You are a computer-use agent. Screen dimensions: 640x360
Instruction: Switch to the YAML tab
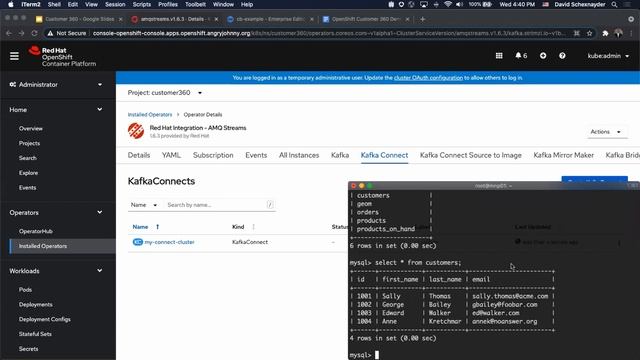coord(171,155)
